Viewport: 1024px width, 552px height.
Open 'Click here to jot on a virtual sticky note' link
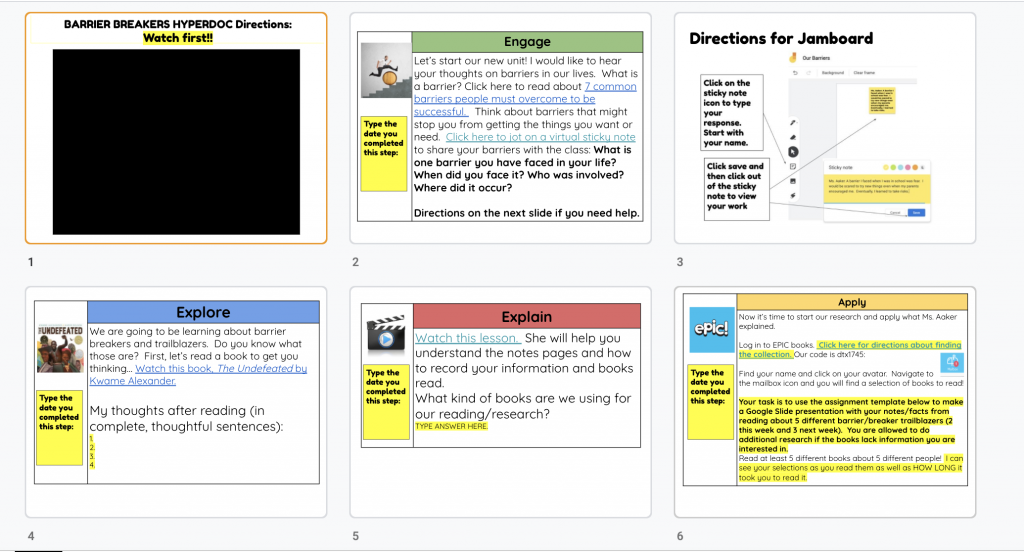click(x=540, y=137)
